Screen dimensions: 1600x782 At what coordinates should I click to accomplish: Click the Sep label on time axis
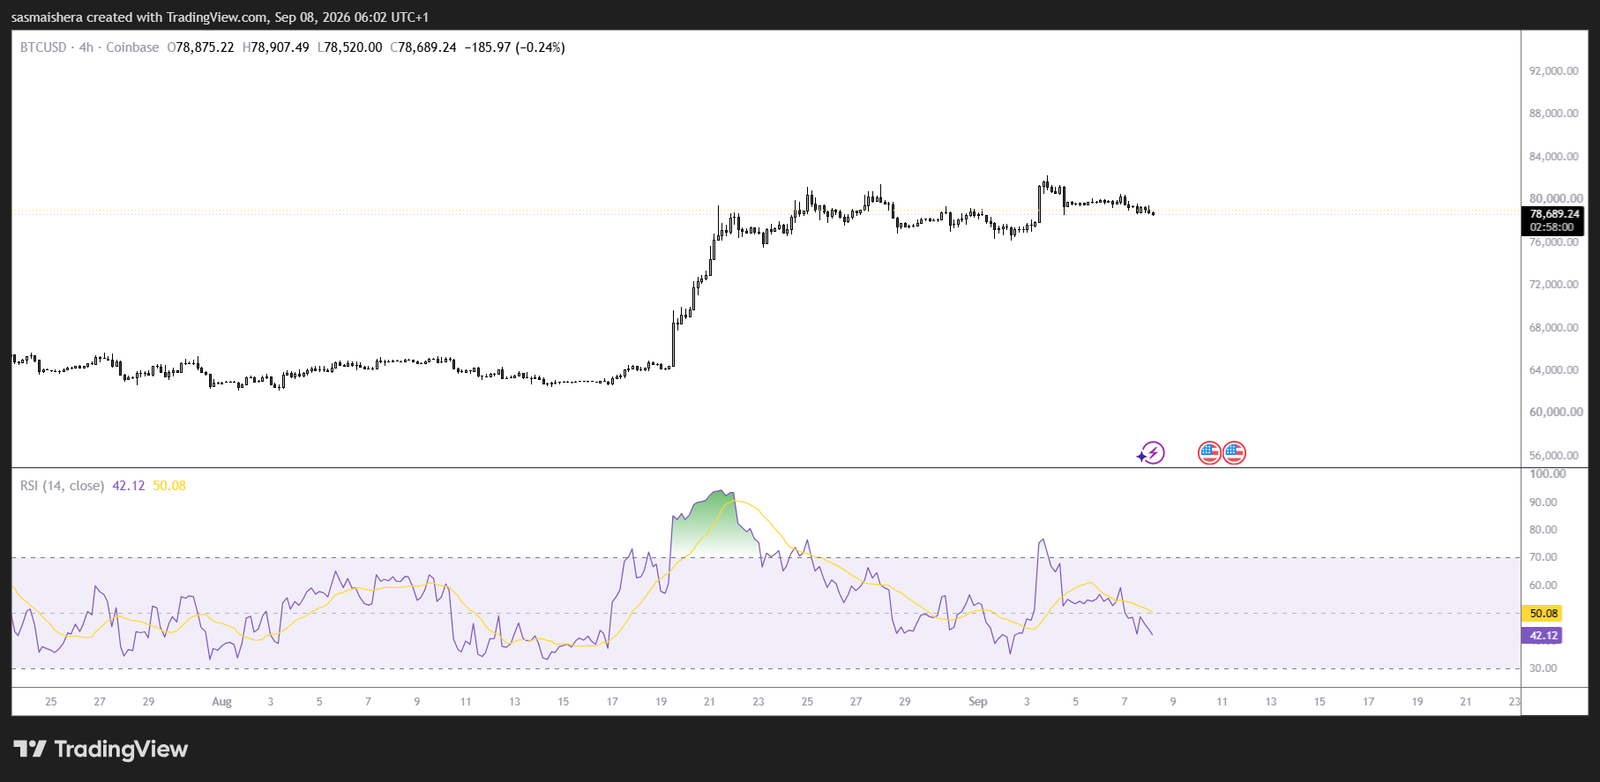[978, 702]
